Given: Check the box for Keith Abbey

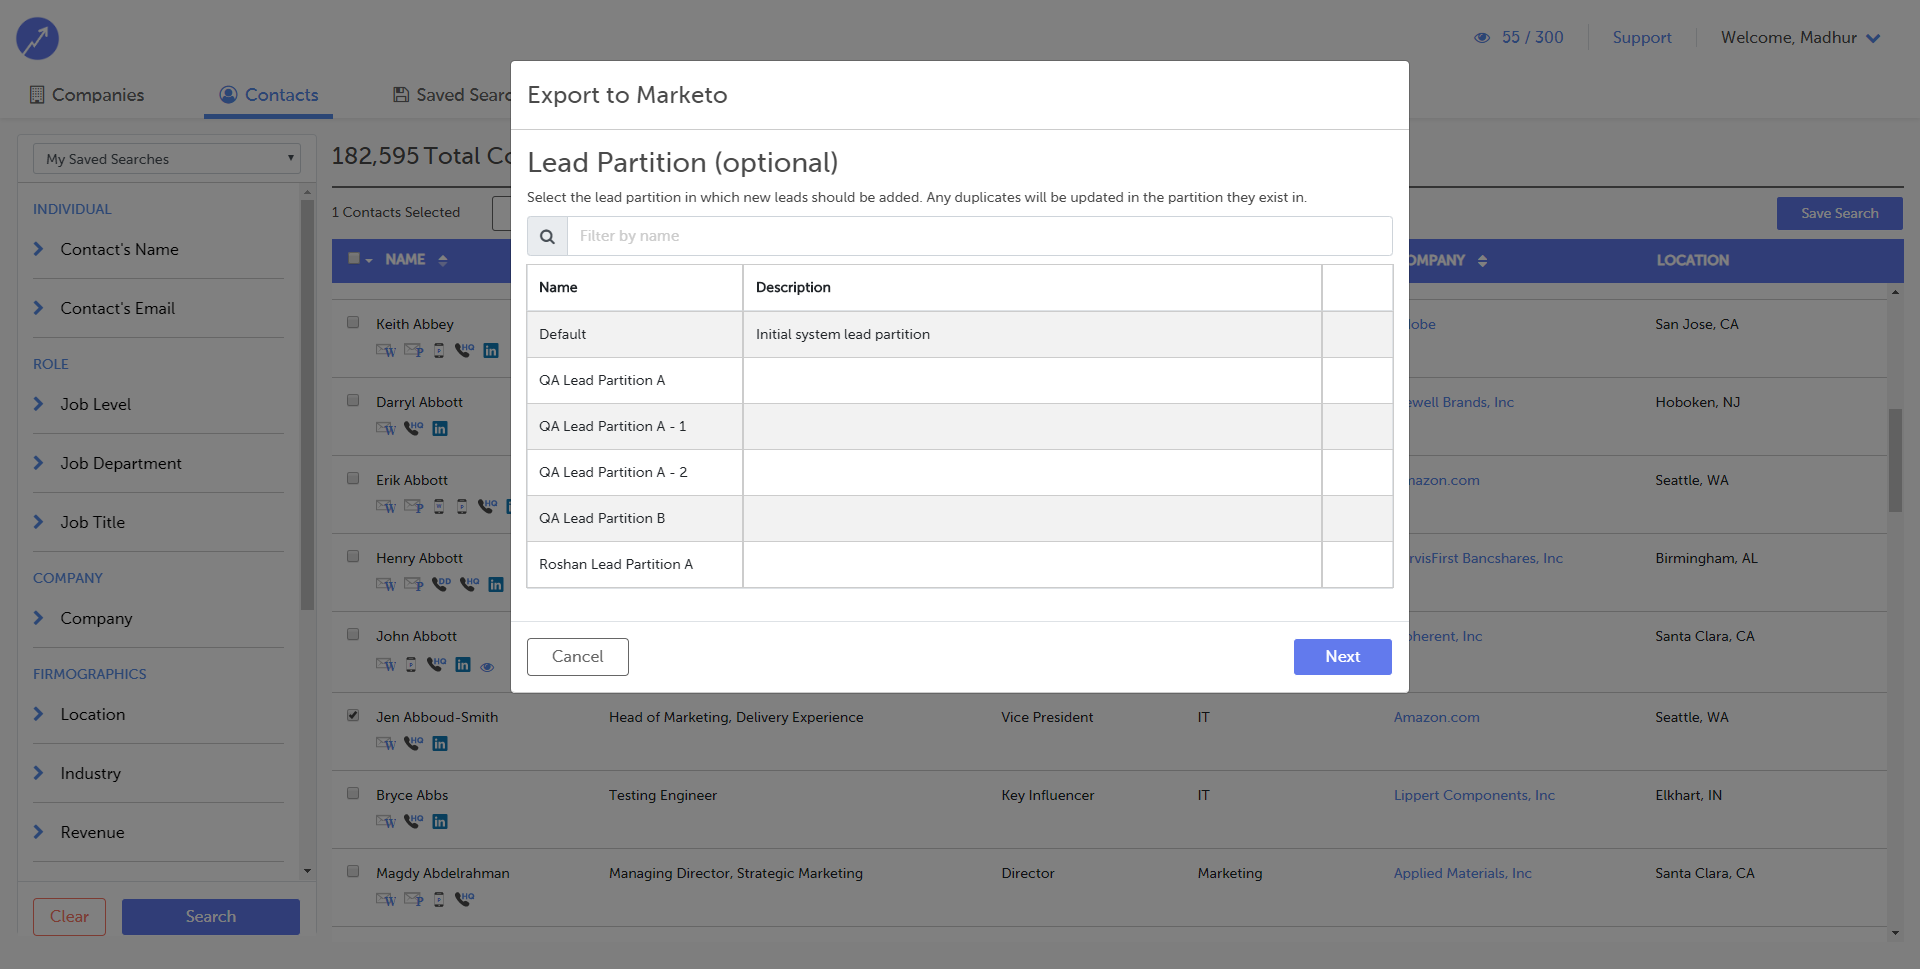Looking at the screenshot, I should pos(353,322).
